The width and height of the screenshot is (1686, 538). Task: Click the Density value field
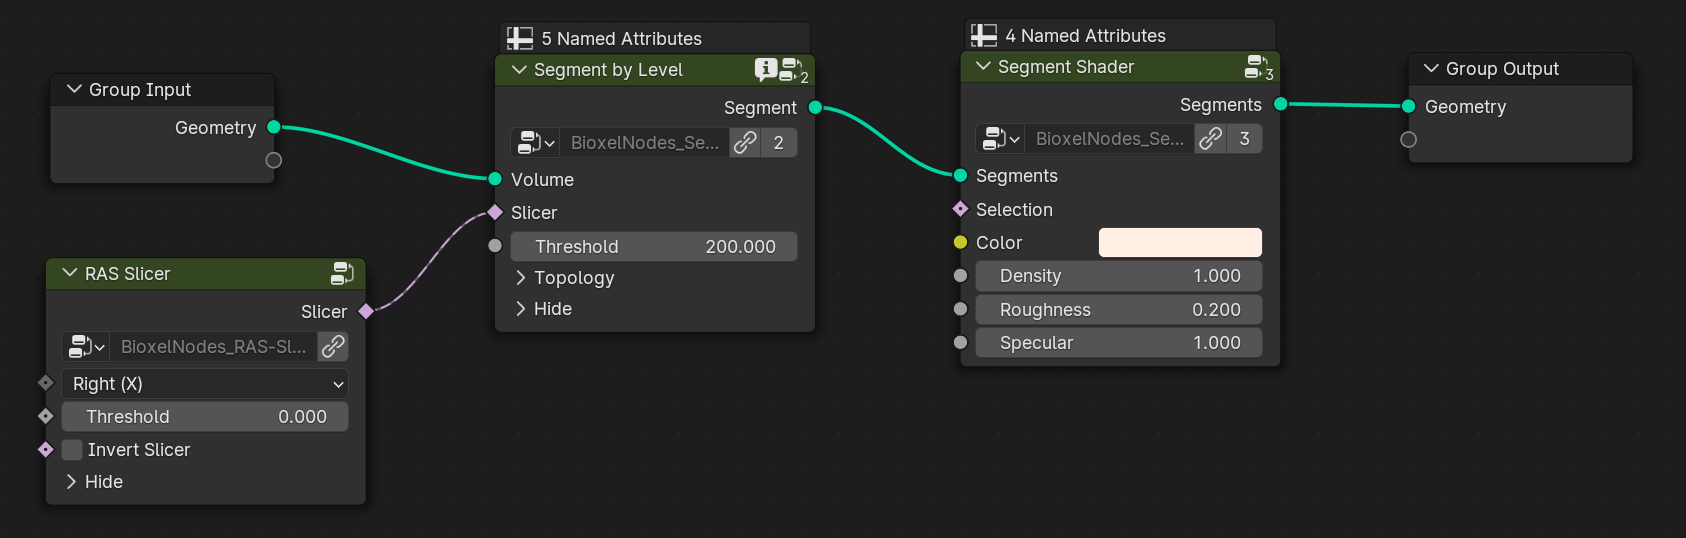(x=1118, y=276)
